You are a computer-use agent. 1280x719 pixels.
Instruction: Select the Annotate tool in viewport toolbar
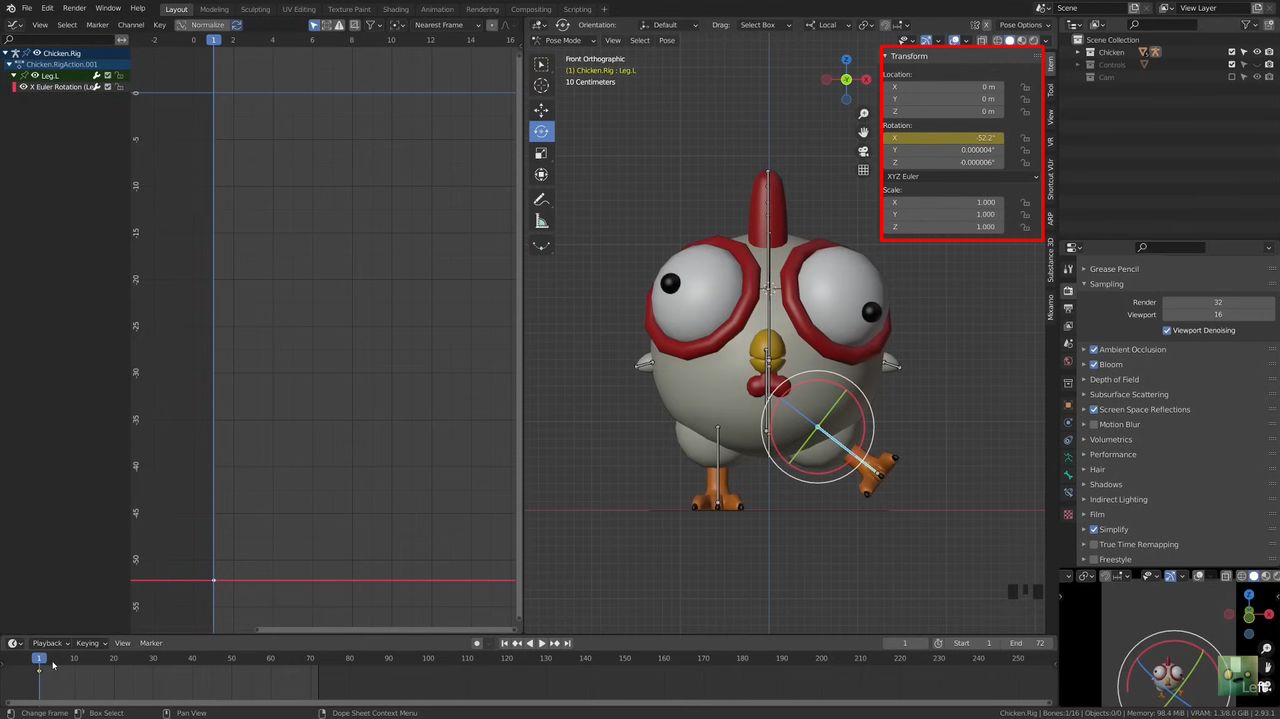(x=541, y=200)
